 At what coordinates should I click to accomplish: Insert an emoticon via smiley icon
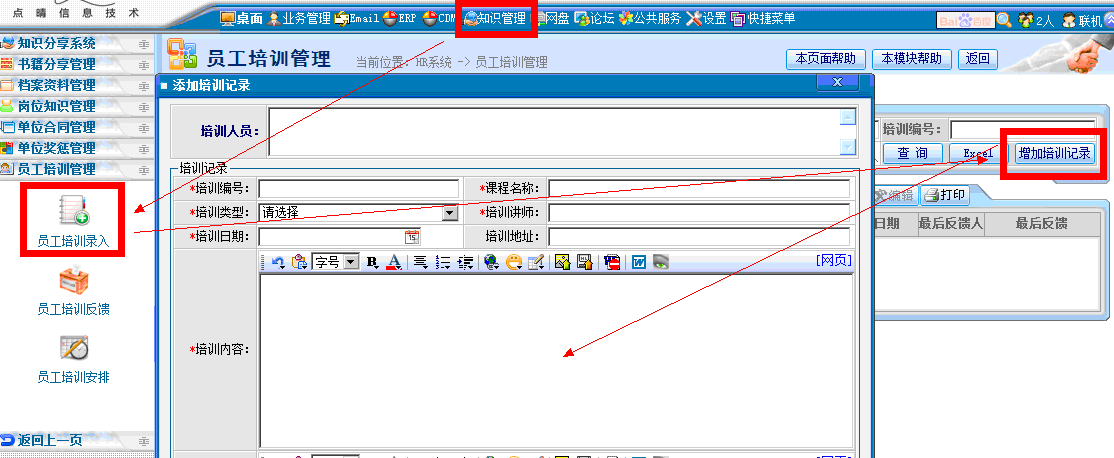point(514,262)
